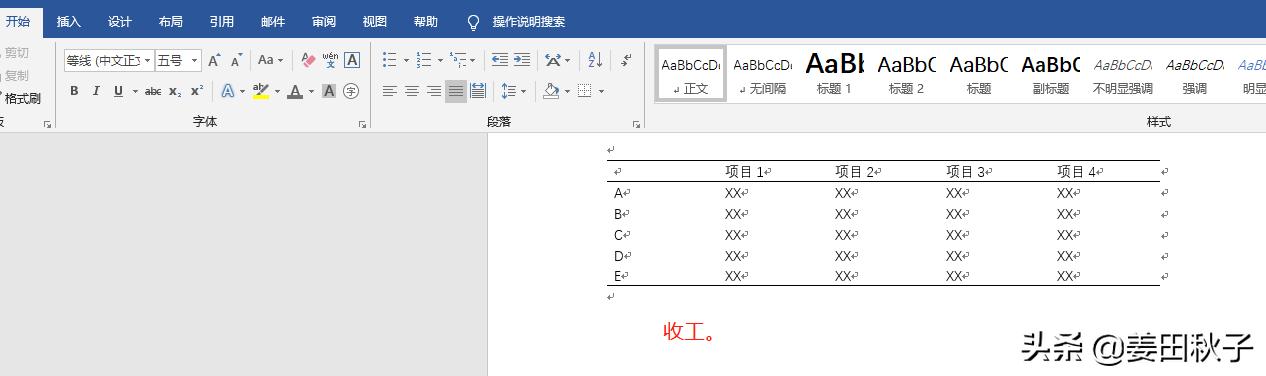This screenshot has height=376, width=1266.
Task: Switch to 布局 (Layout) tab
Action: [x=171, y=22]
